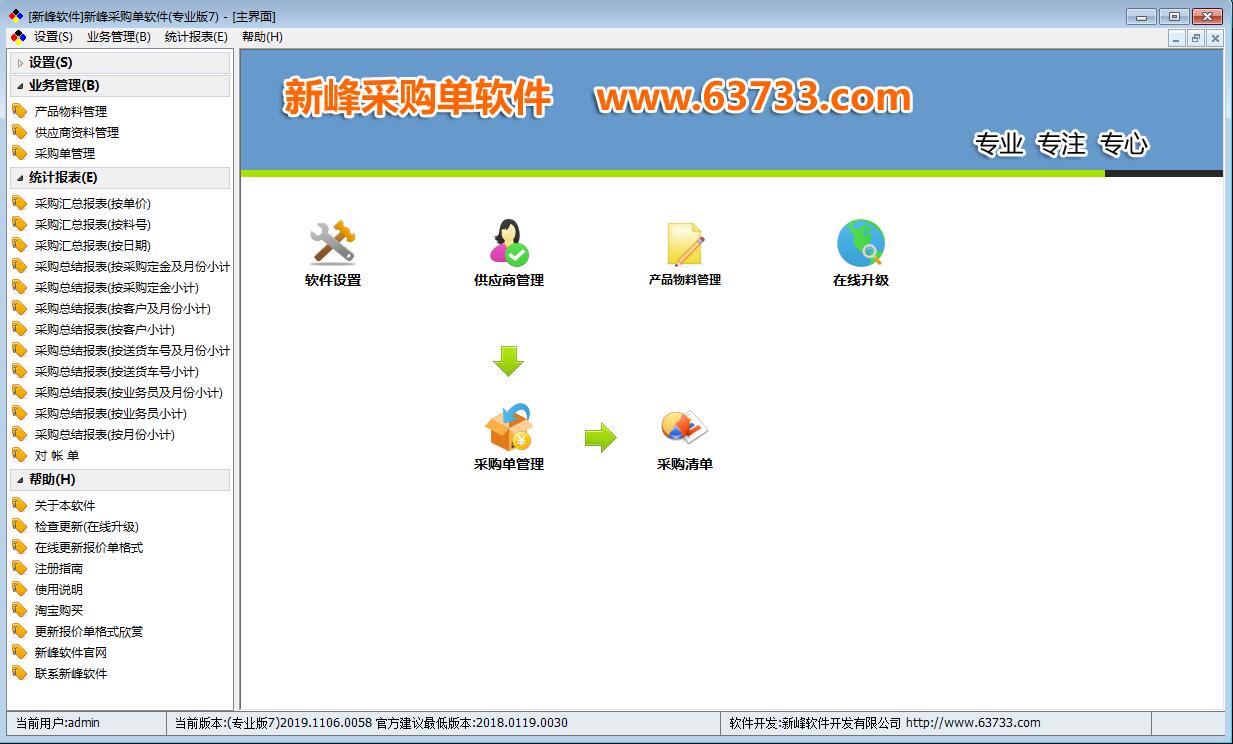Open the 统计报表(E) menu in menu bar
This screenshot has width=1233, height=744.
196,37
